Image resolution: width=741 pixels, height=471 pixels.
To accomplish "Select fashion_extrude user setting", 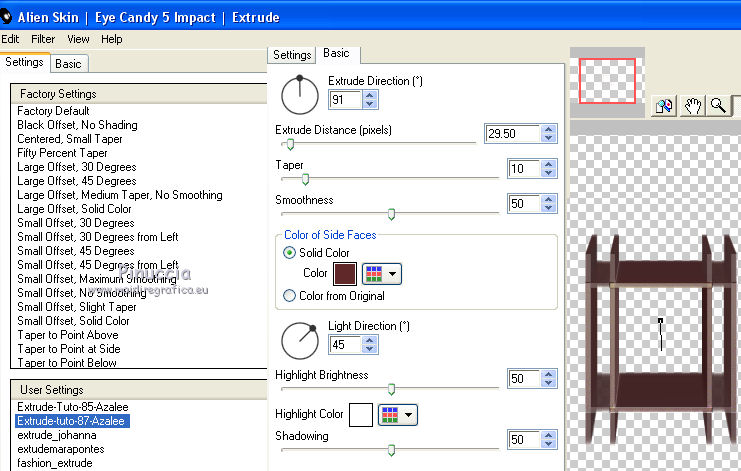I will (x=54, y=463).
